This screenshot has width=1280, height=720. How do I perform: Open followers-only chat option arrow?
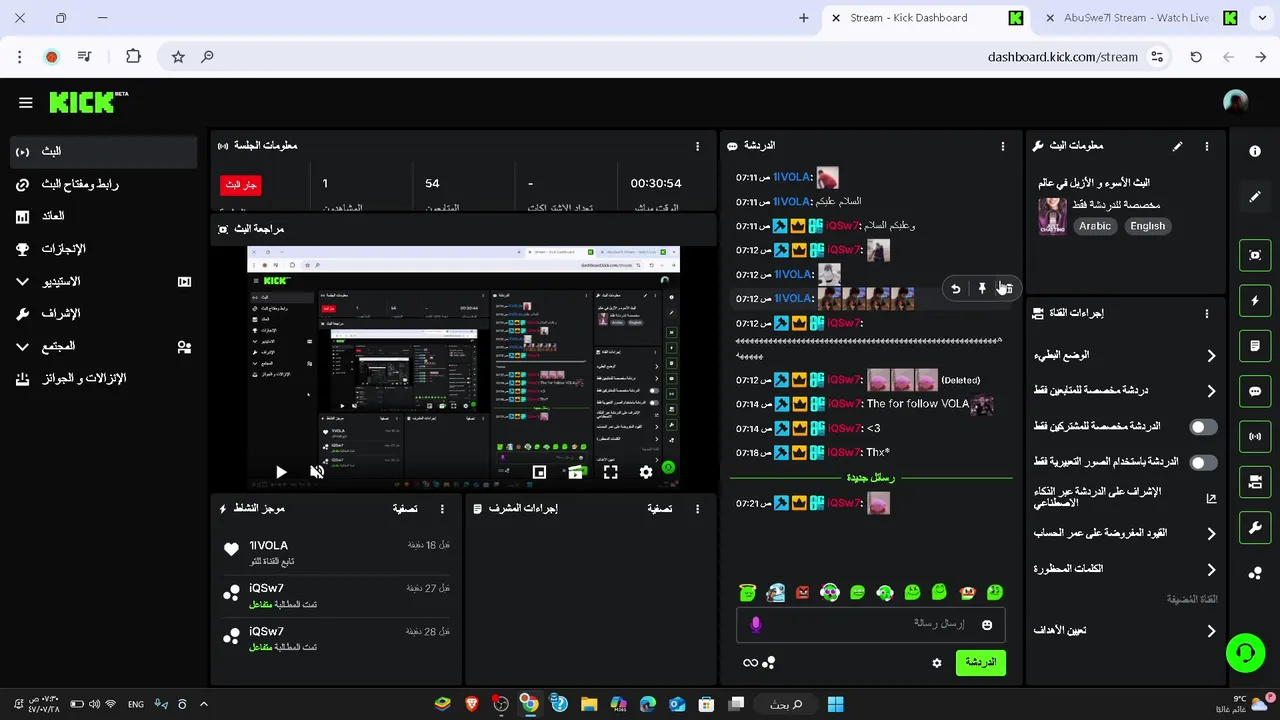tap(1211, 391)
